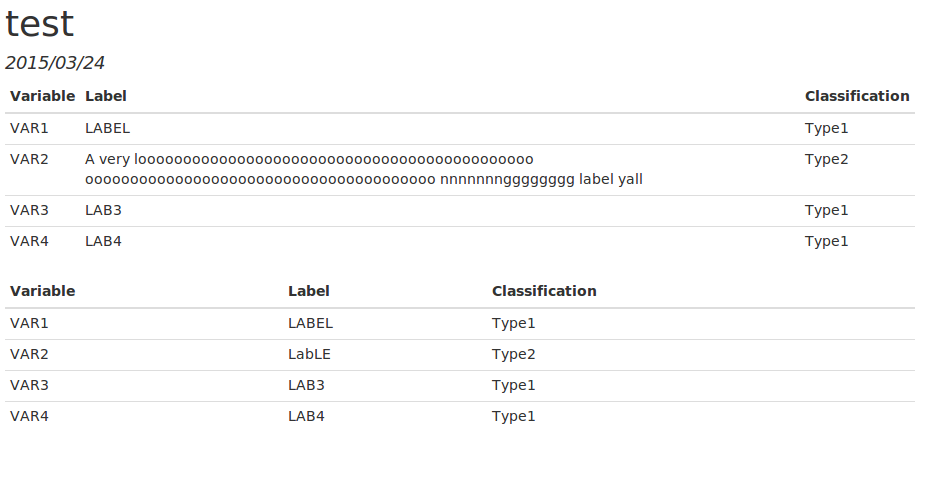Viewport: 943px width, 481px height.
Task: Click Label header in second table
Action: pos(308,291)
